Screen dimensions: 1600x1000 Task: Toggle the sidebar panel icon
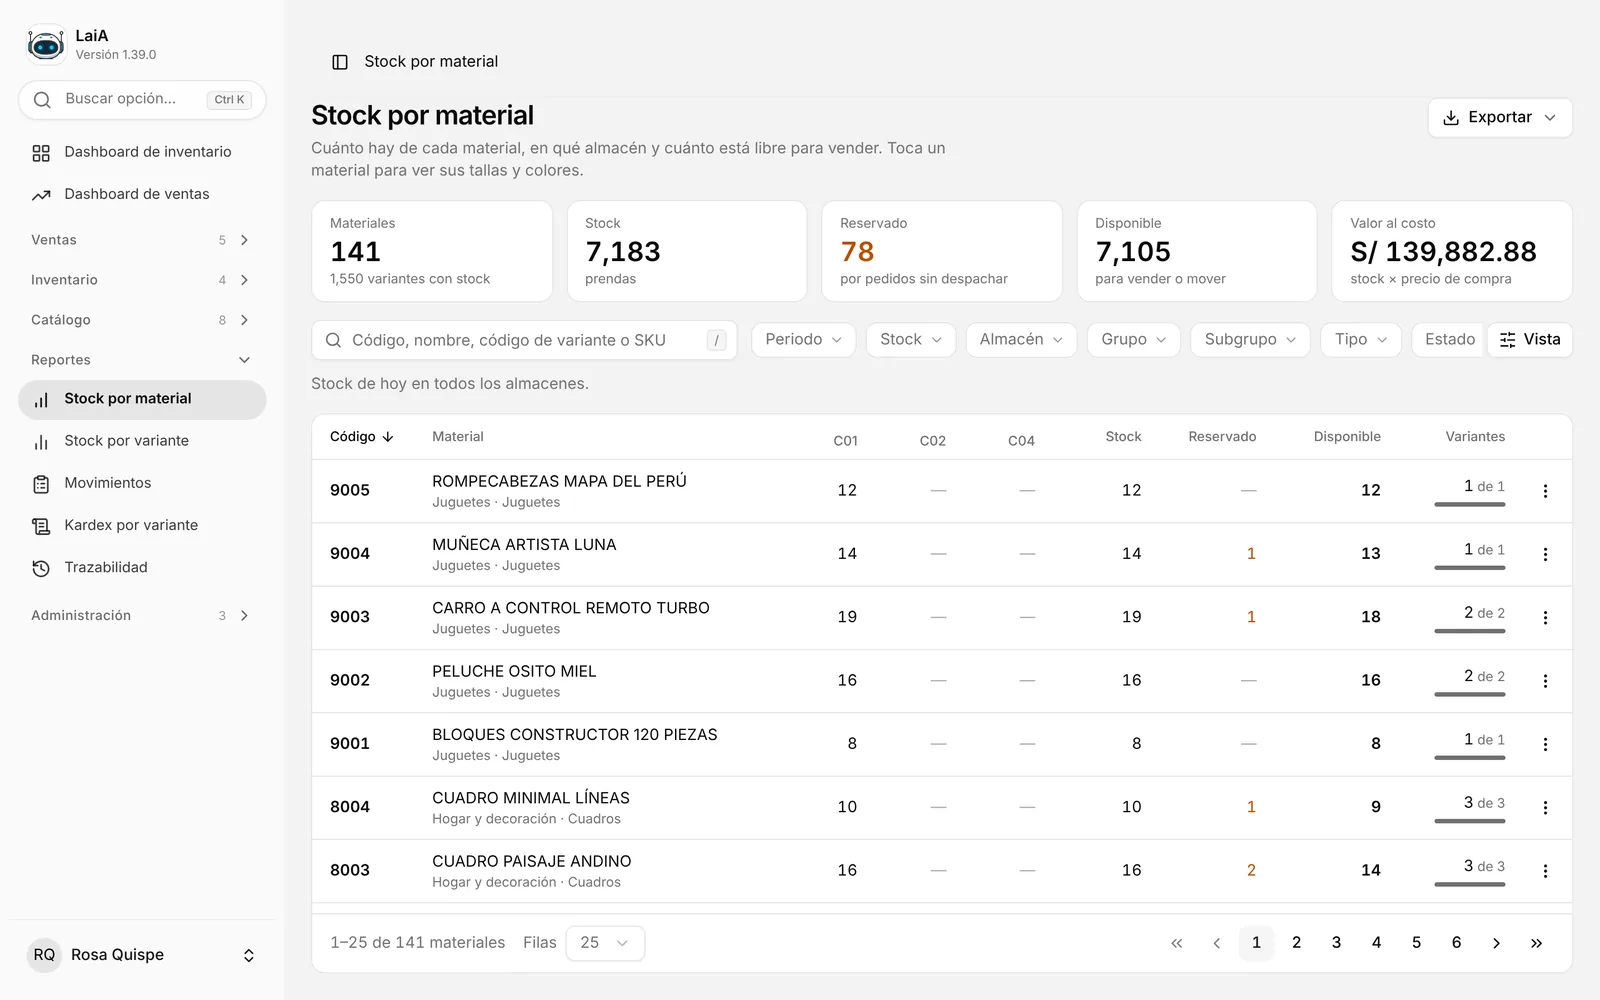(340, 62)
